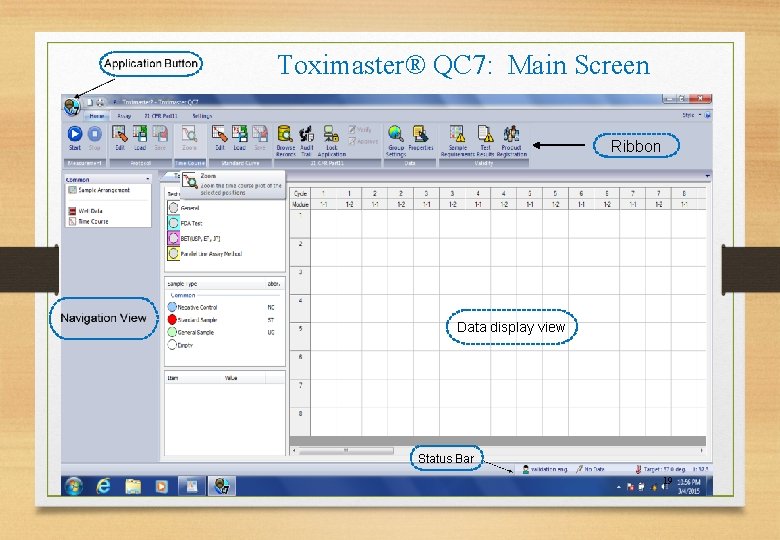The width and height of the screenshot is (780, 540).
Task: Click row header 8 in the data grid
Action: coord(300,422)
